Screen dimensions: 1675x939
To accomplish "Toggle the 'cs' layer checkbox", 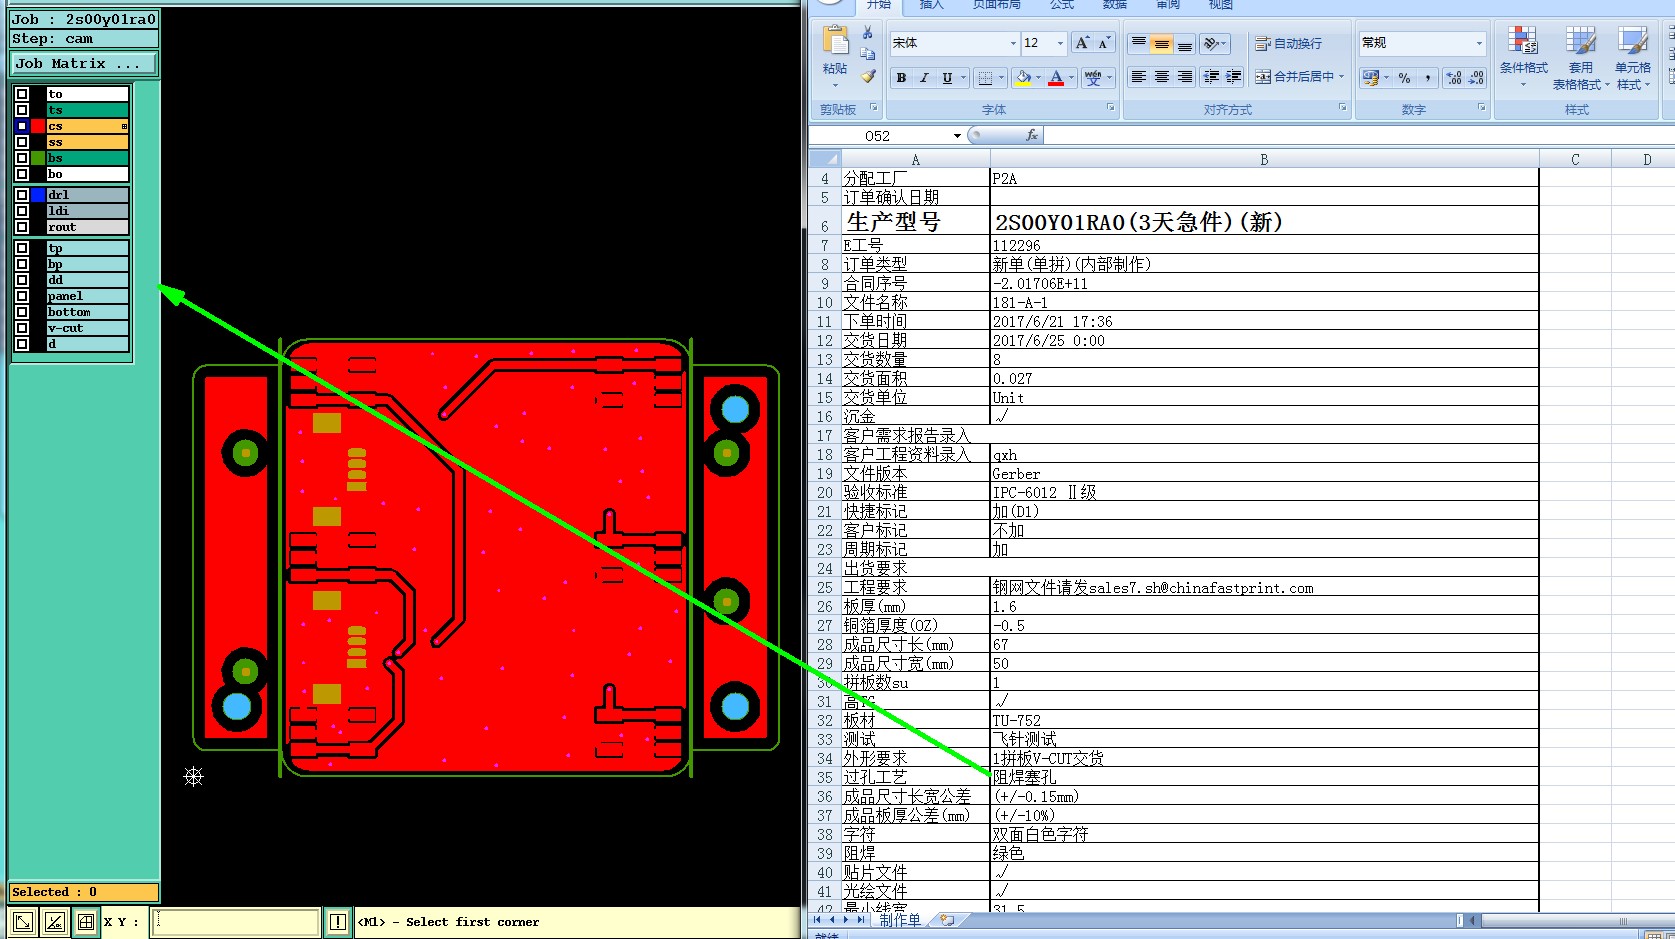I will (x=22, y=126).
